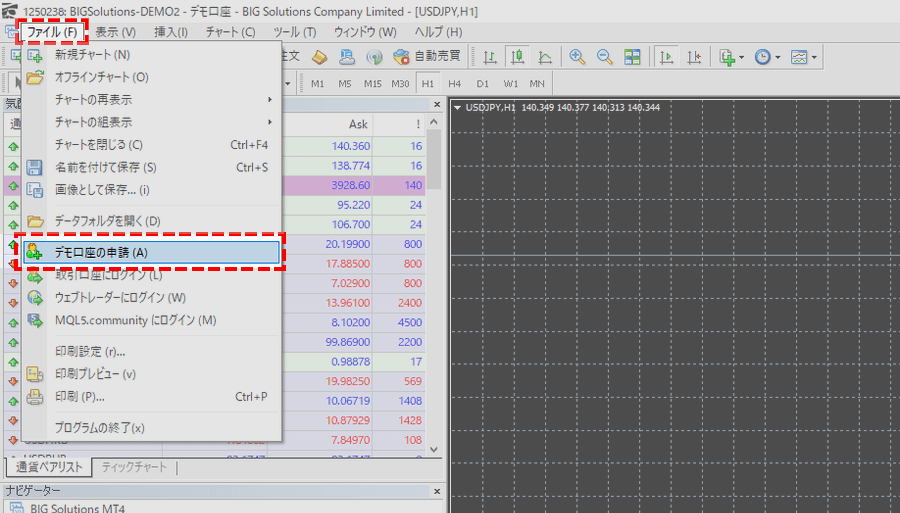Switch to ティックチャート tab

[134, 467]
